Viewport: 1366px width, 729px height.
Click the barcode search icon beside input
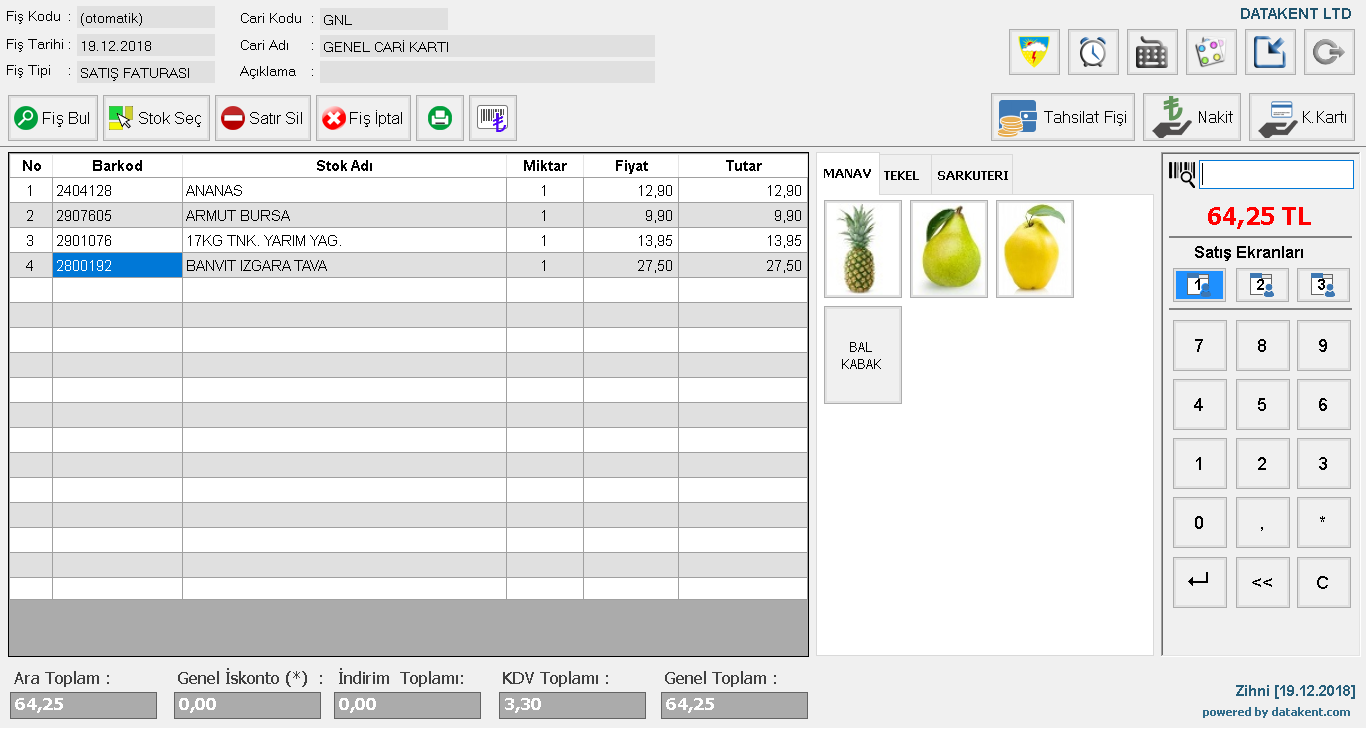1181,174
